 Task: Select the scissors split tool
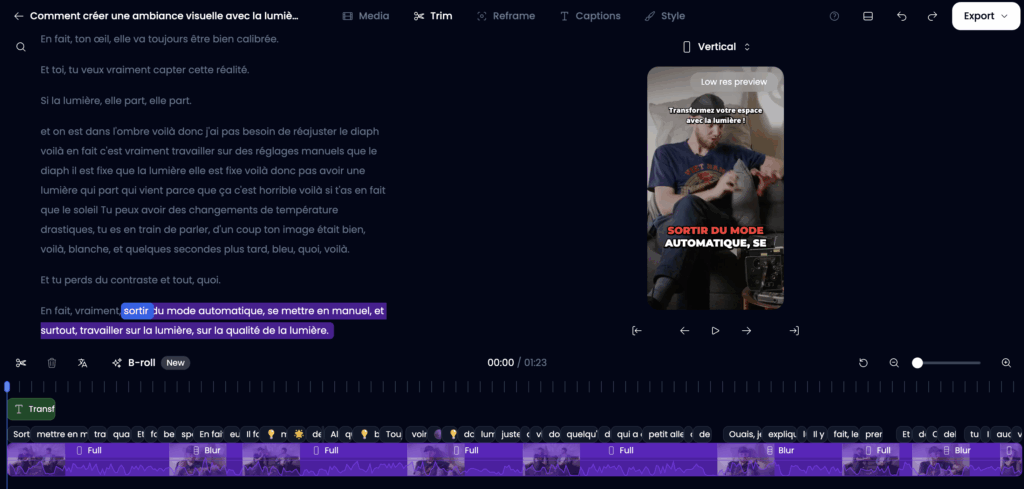(x=20, y=363)
